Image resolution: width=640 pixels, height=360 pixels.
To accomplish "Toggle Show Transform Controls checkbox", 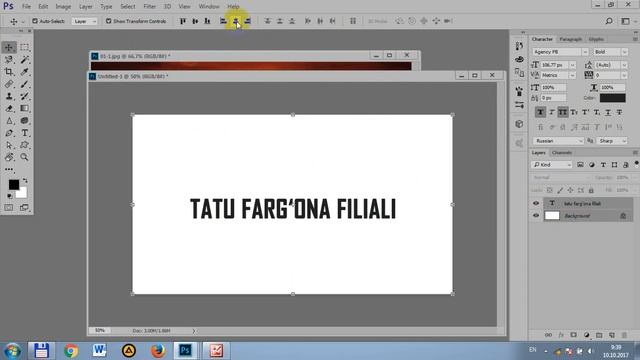I will point(109,21).
